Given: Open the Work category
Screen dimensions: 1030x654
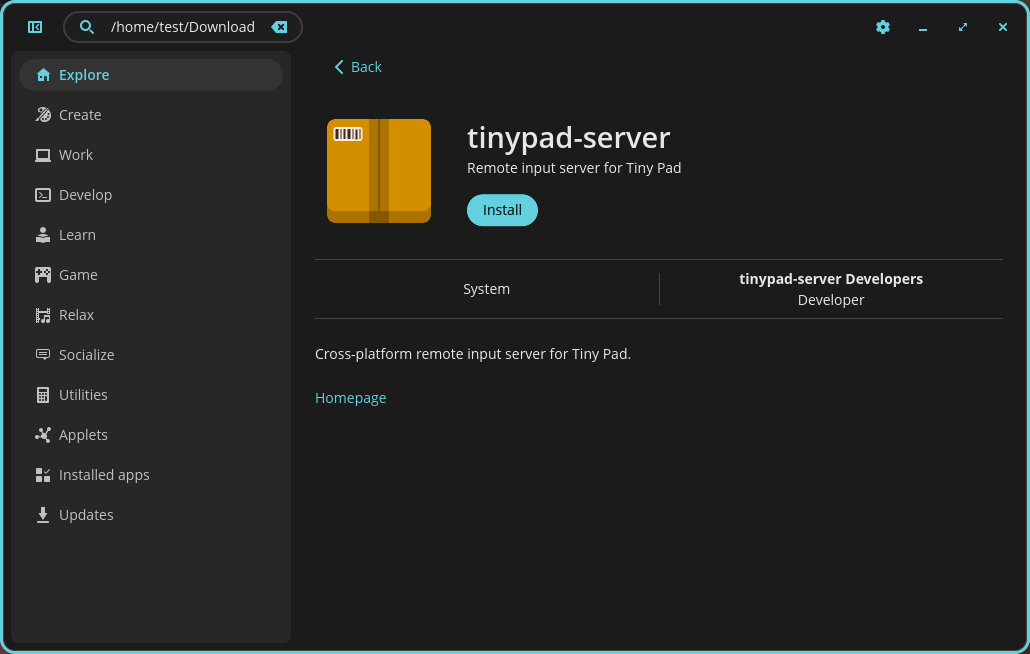Looking at the screenshot, I should [151, 155].
